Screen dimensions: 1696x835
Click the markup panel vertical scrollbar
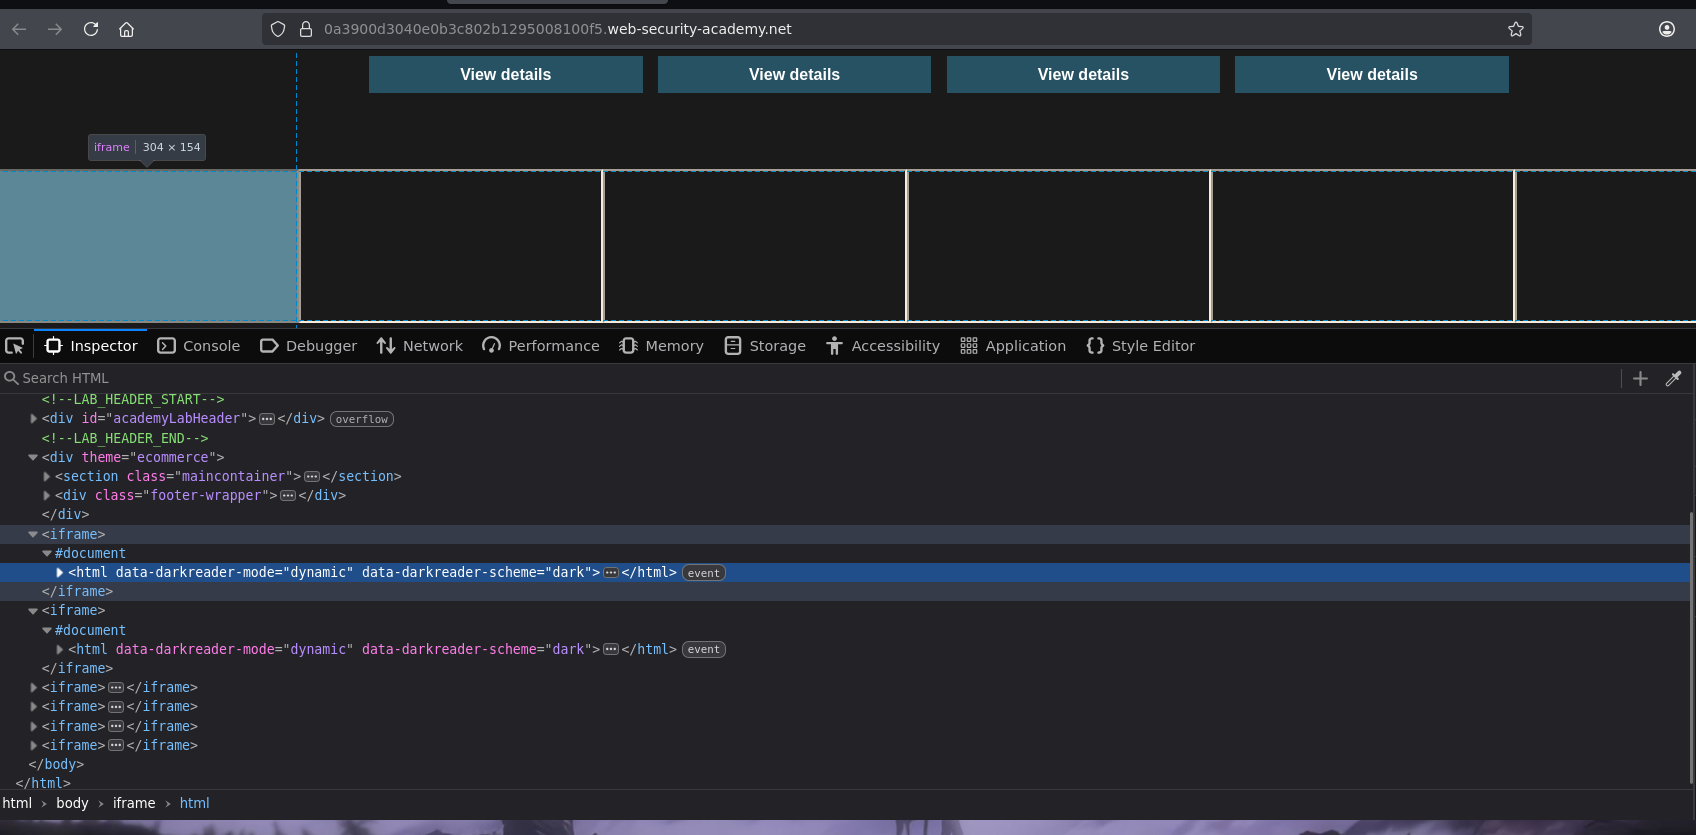(x=1692, y=648)
